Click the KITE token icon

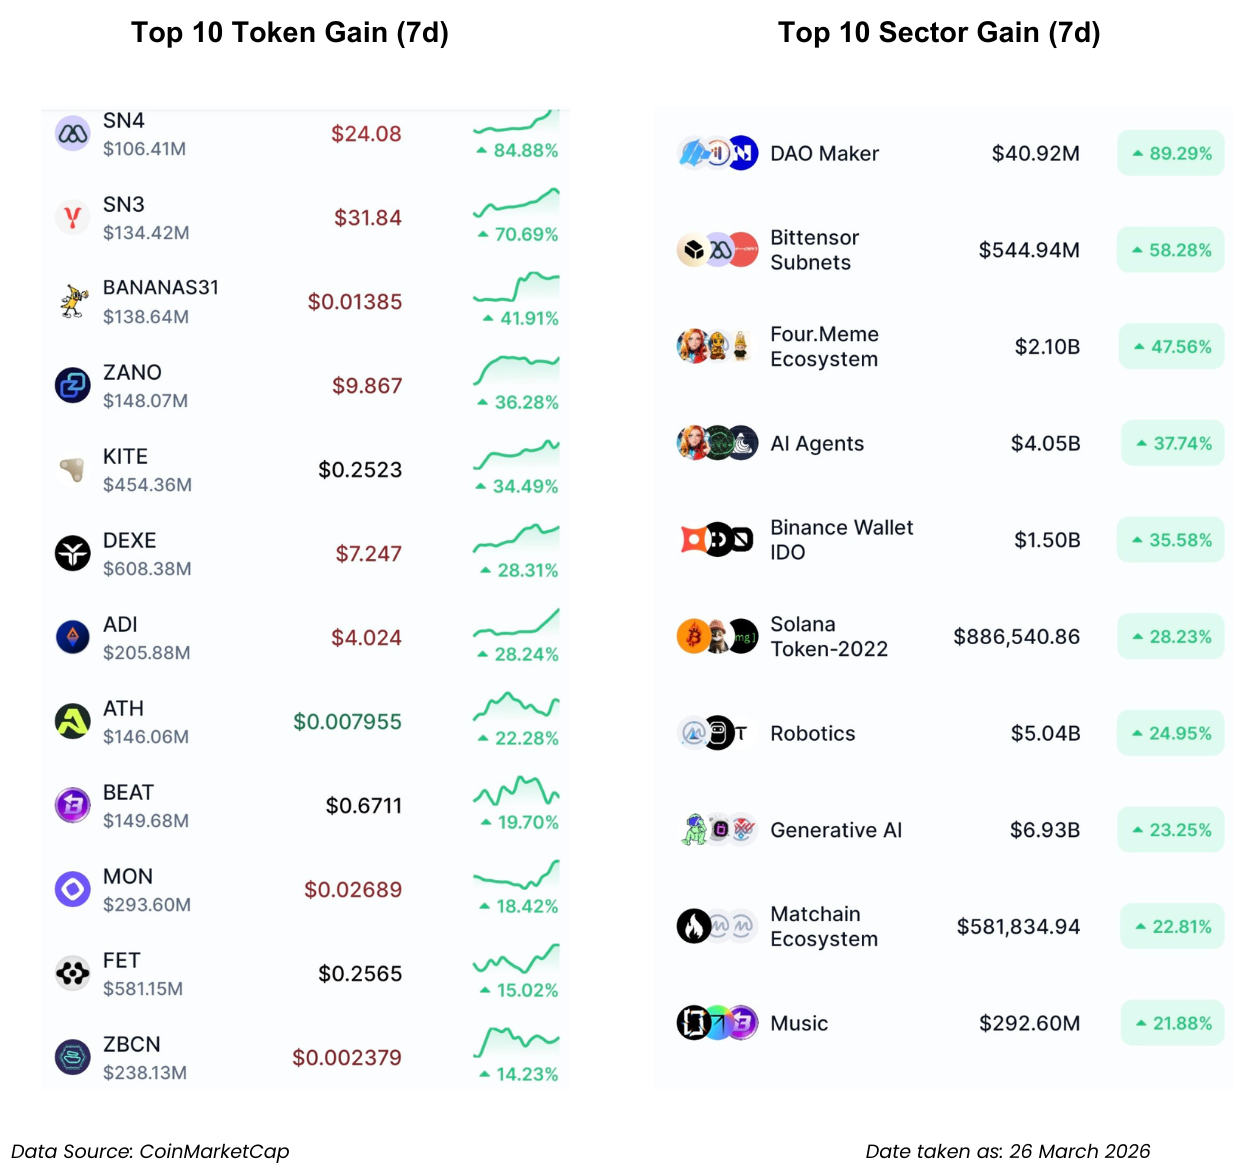click(72, 469)
